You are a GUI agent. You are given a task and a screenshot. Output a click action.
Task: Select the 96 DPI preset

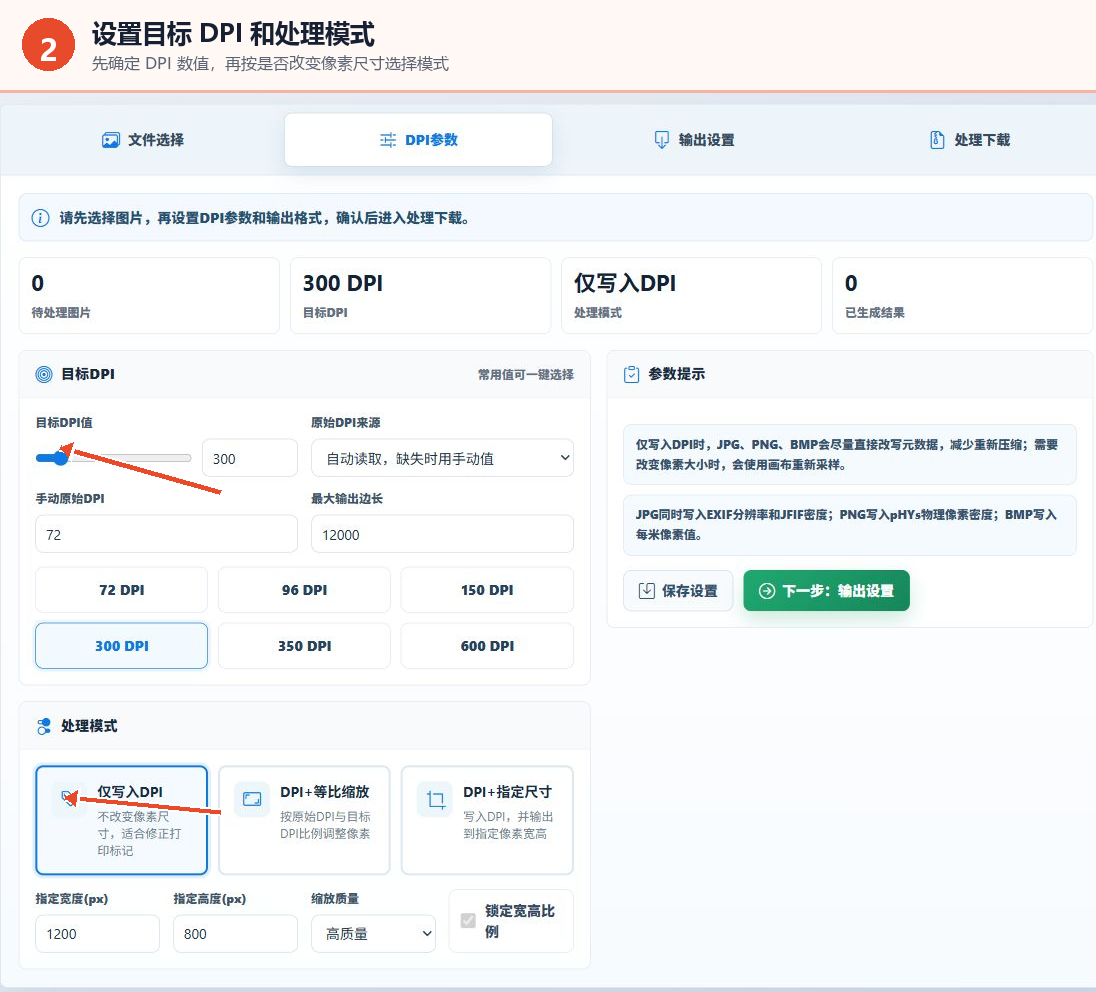[304, 590]
